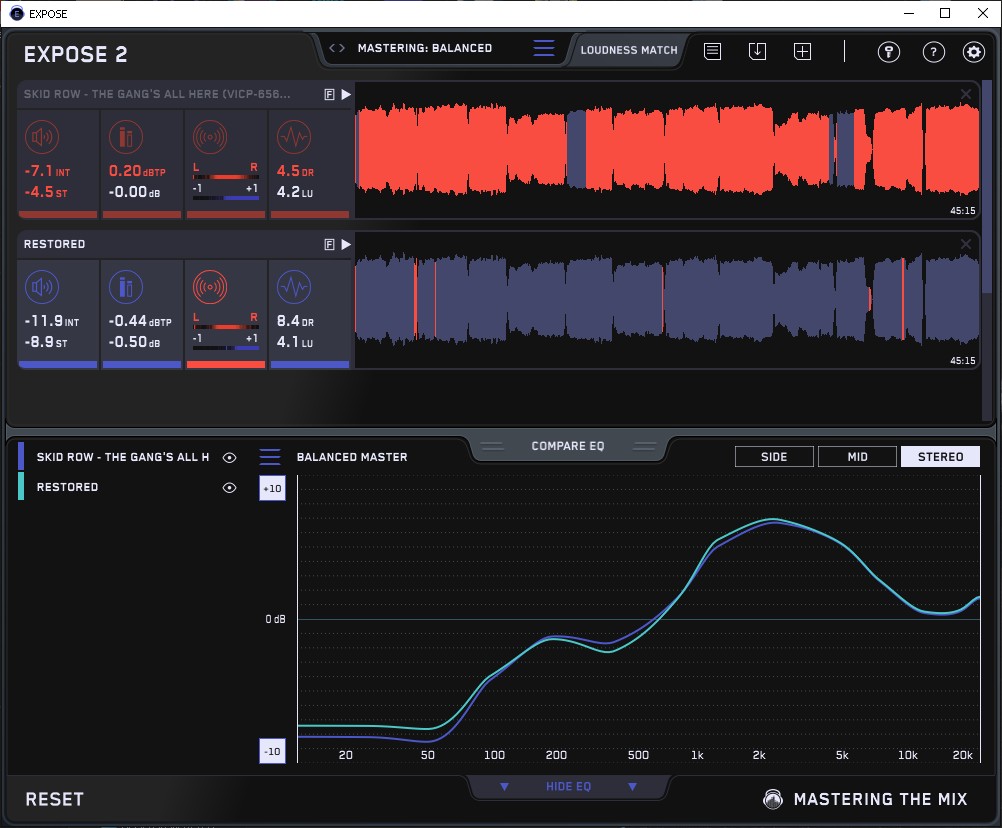1002x828 pixels.
Task: Collapse the EQ panel with Hide EQ
Action: point(568,787)
